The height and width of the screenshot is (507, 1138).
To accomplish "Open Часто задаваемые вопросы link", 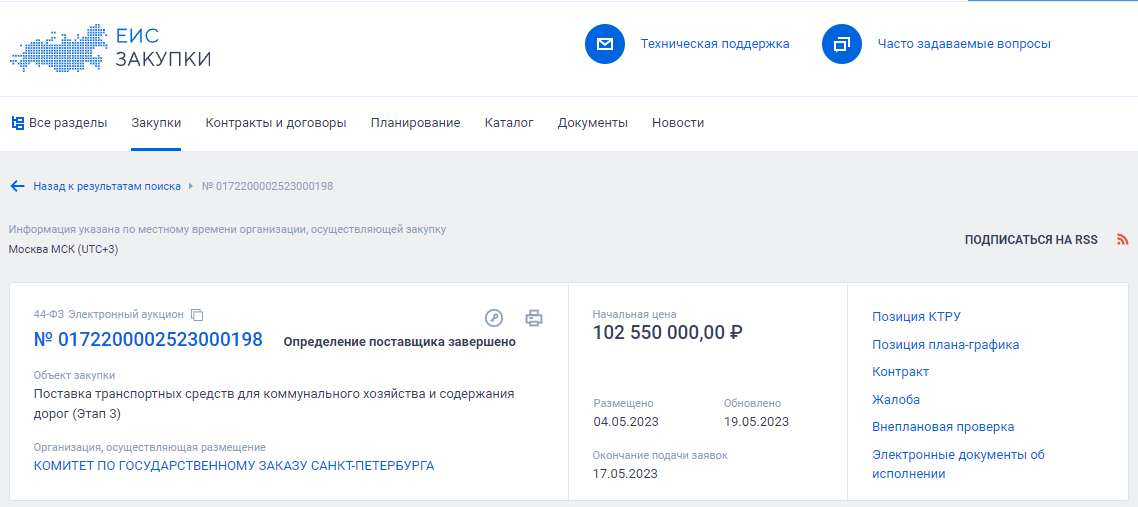I will click(x=964, y=44).
